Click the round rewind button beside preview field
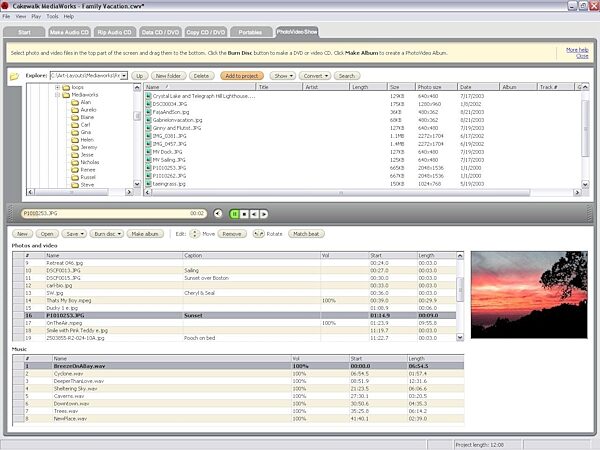 (x=218, y=213)
